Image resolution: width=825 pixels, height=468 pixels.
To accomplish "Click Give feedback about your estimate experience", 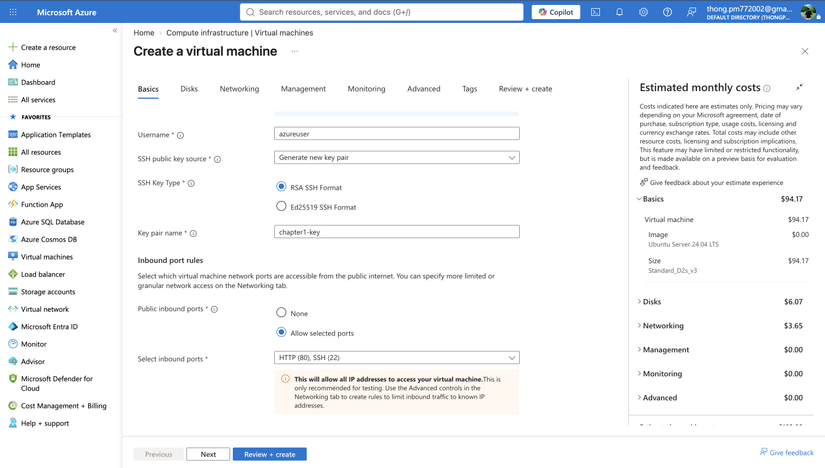I will click(711, 182).
